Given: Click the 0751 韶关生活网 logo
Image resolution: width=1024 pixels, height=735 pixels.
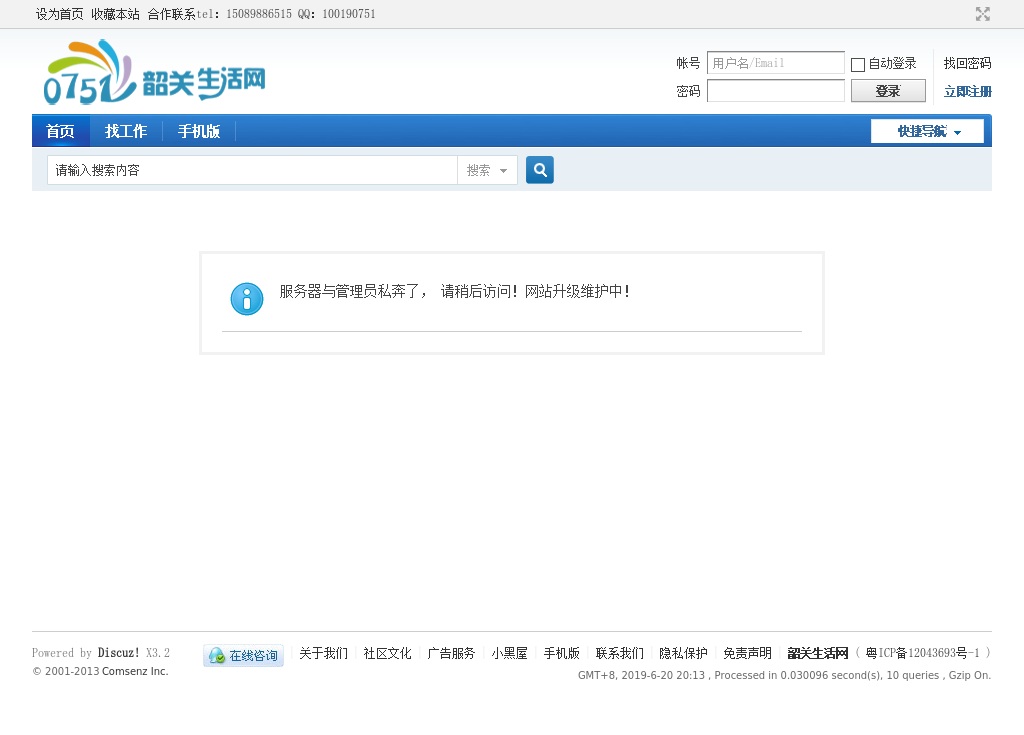Looking at the screenshot, I should tap(155, 73).
